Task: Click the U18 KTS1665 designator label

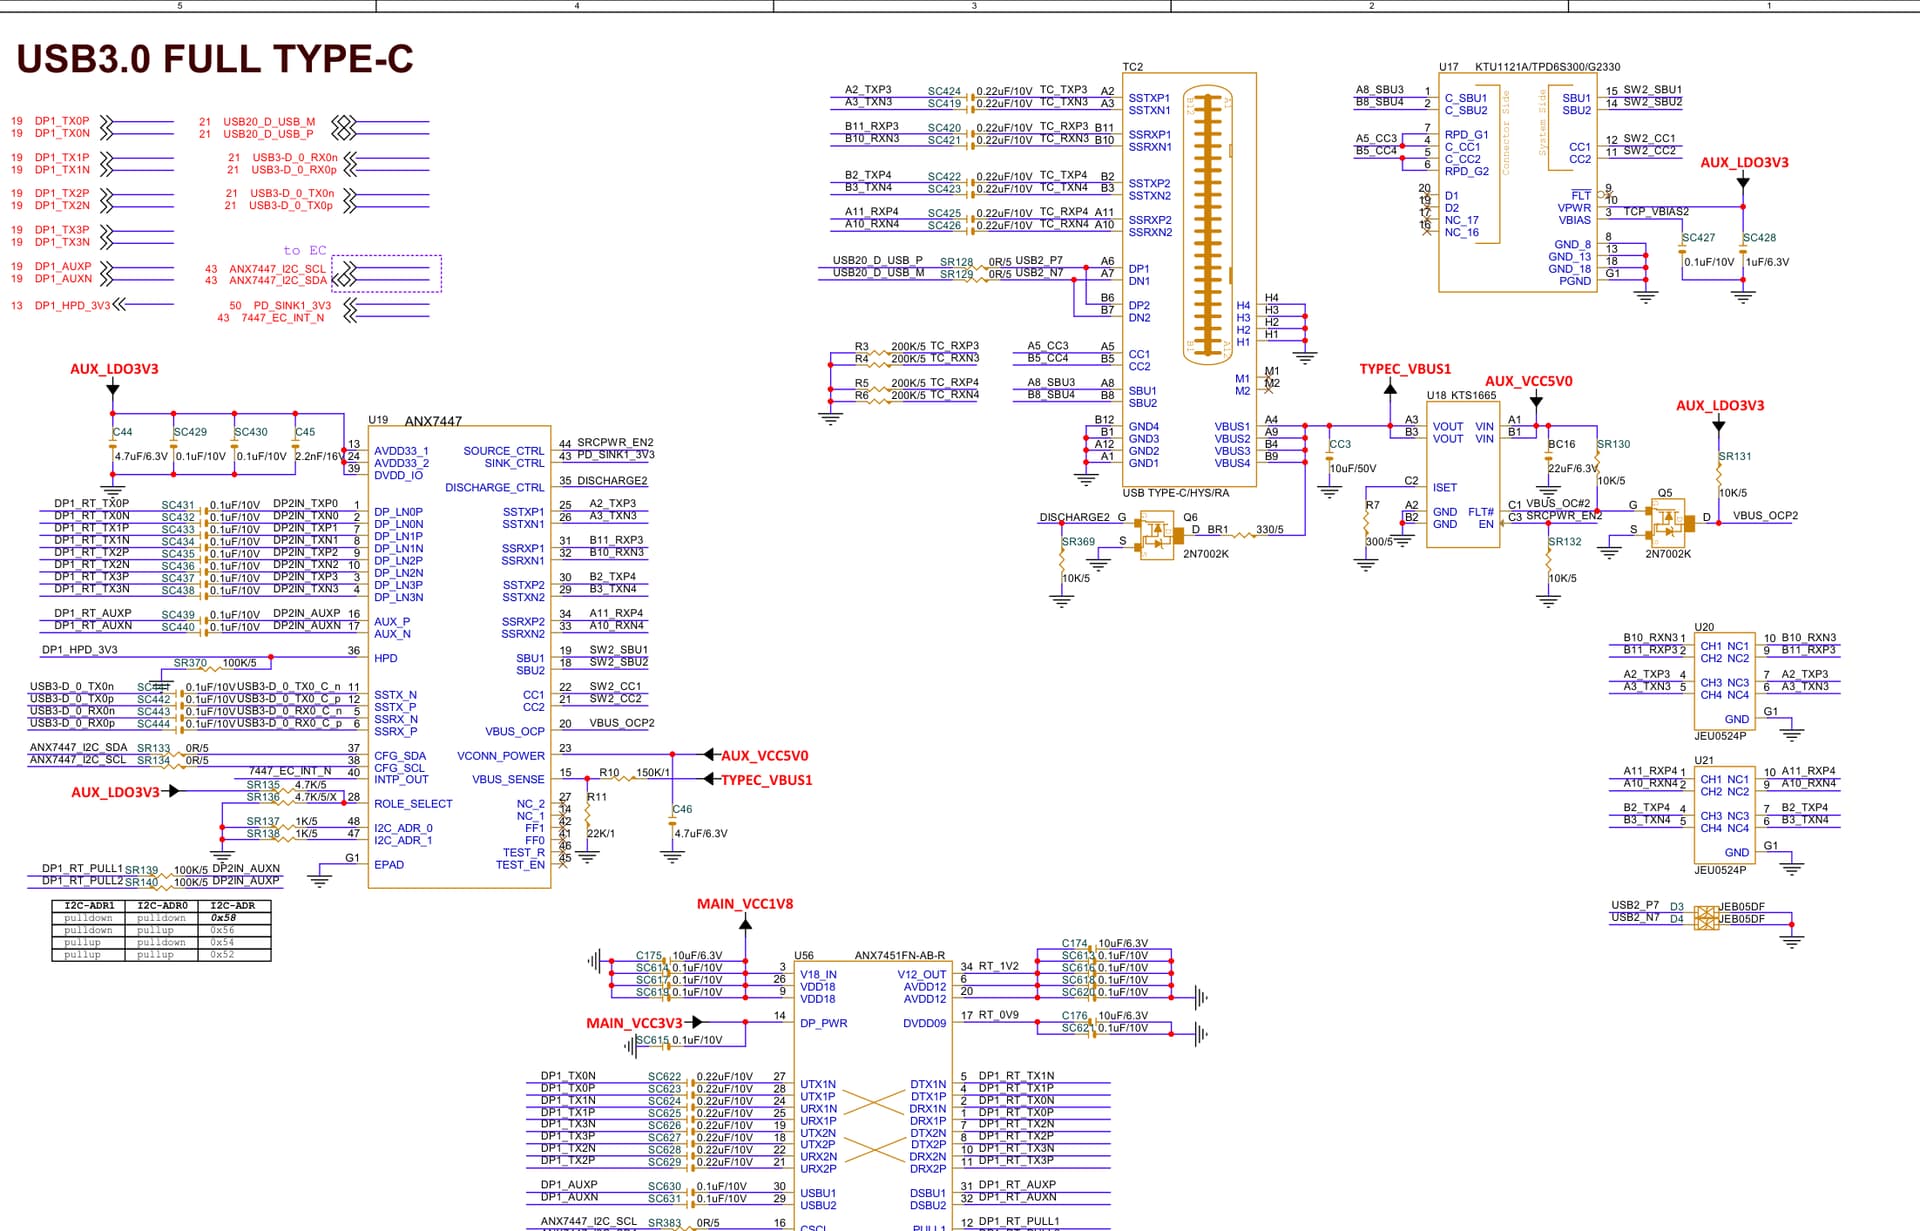Action: click(x=1461, y=395)
